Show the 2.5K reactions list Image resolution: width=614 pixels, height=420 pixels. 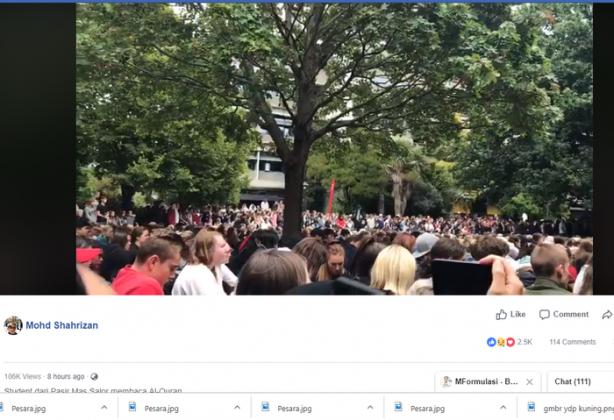click(524, 342)
